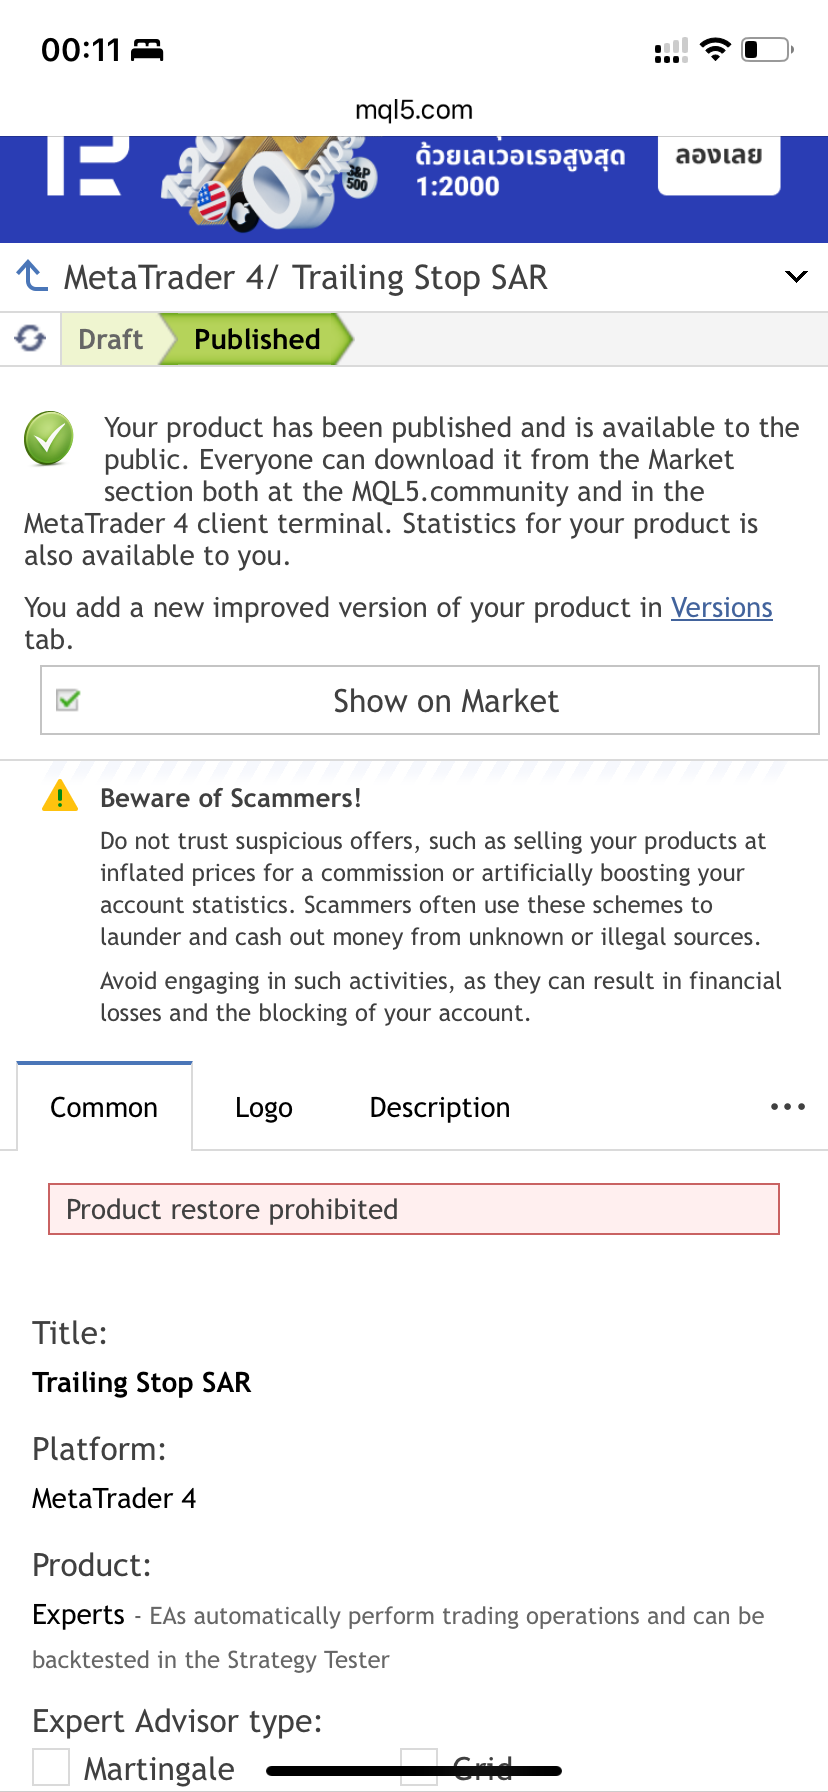Switch to the Description tab
This screenshot has height=1792, width=828.
(440, 1107)
